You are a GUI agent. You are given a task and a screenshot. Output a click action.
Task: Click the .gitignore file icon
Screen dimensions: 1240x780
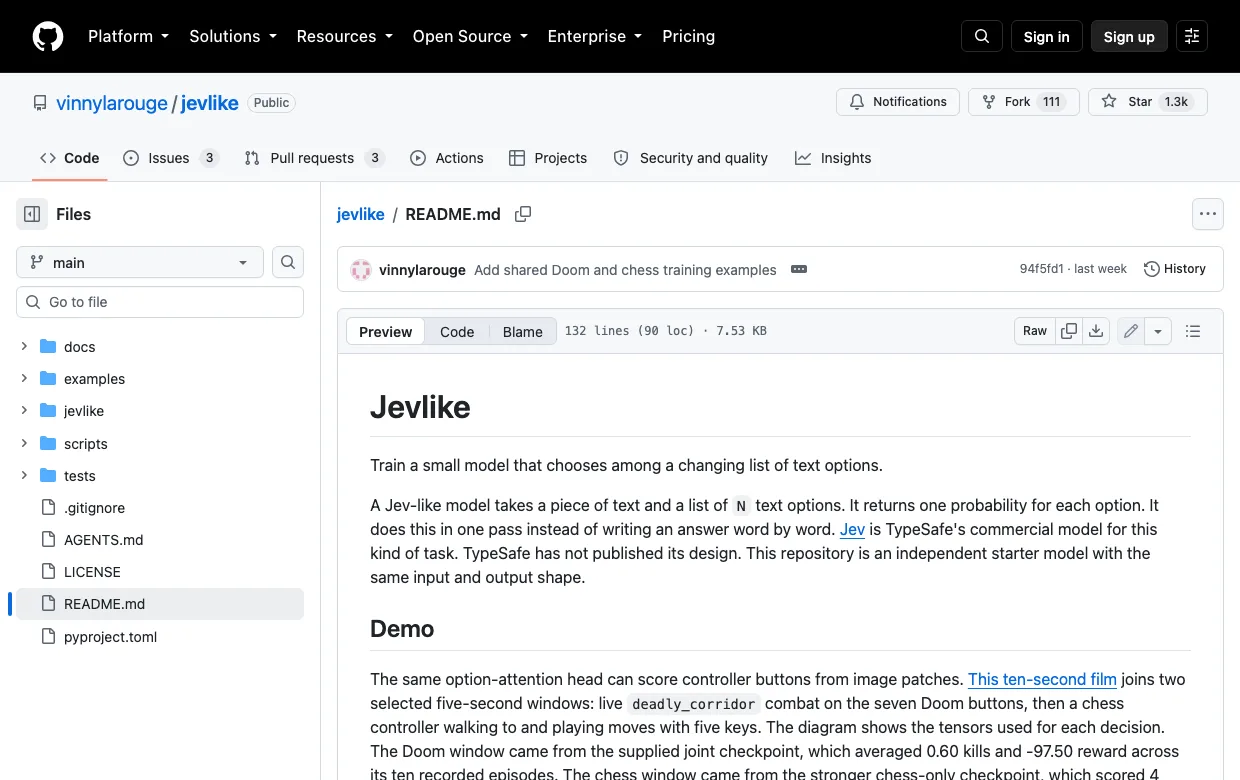point(48,508)
